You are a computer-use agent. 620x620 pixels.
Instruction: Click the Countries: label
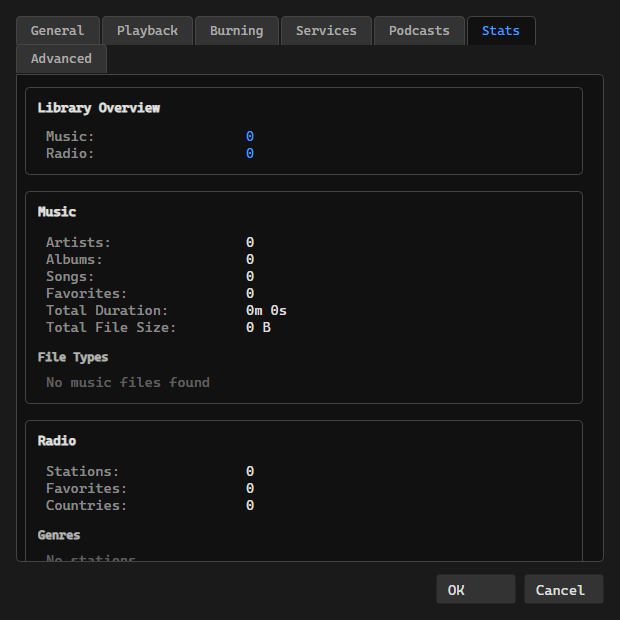point(86,505)
